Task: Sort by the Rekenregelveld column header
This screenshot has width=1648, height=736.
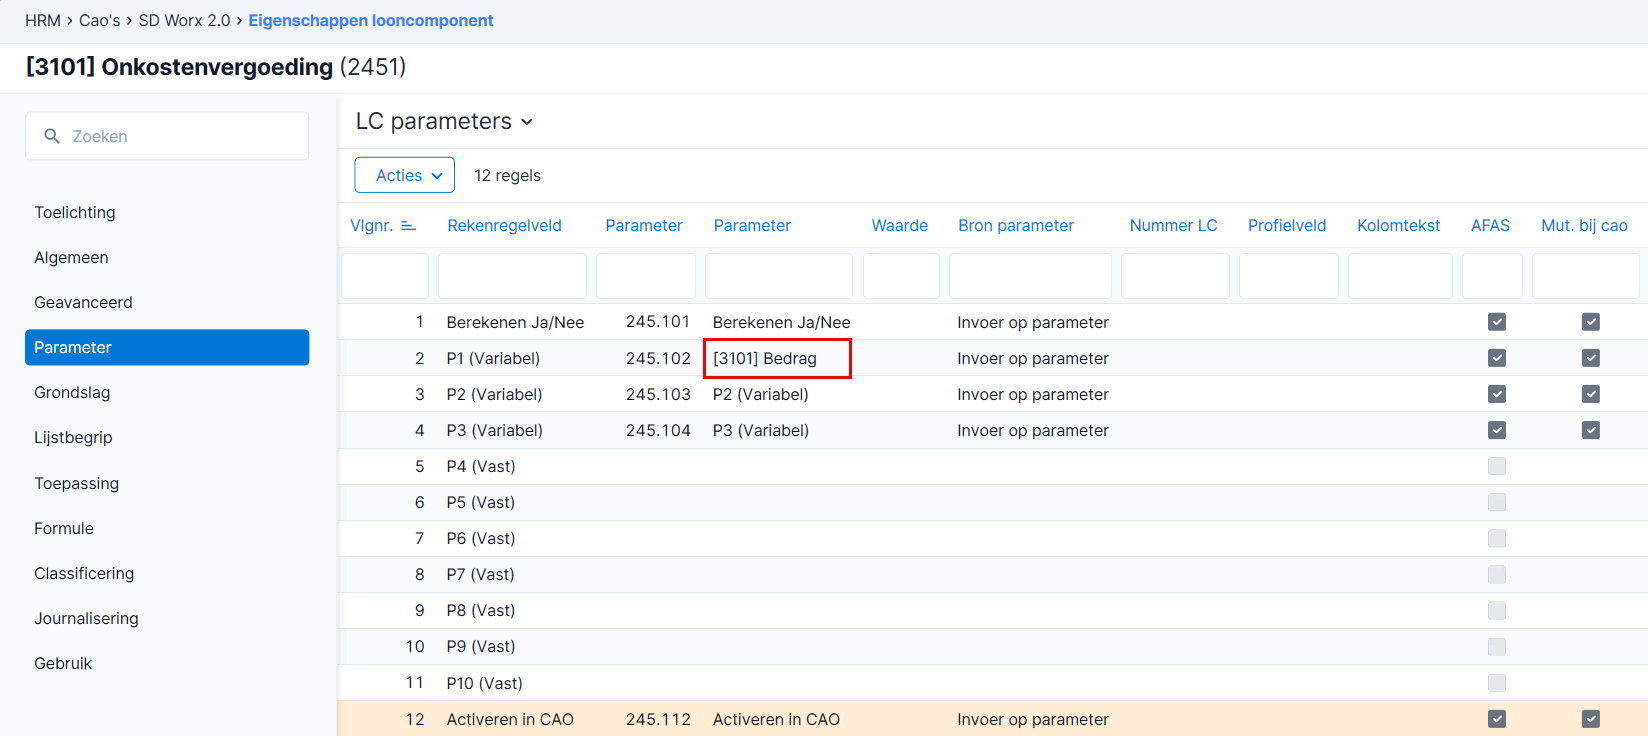Action: [505, 226]
